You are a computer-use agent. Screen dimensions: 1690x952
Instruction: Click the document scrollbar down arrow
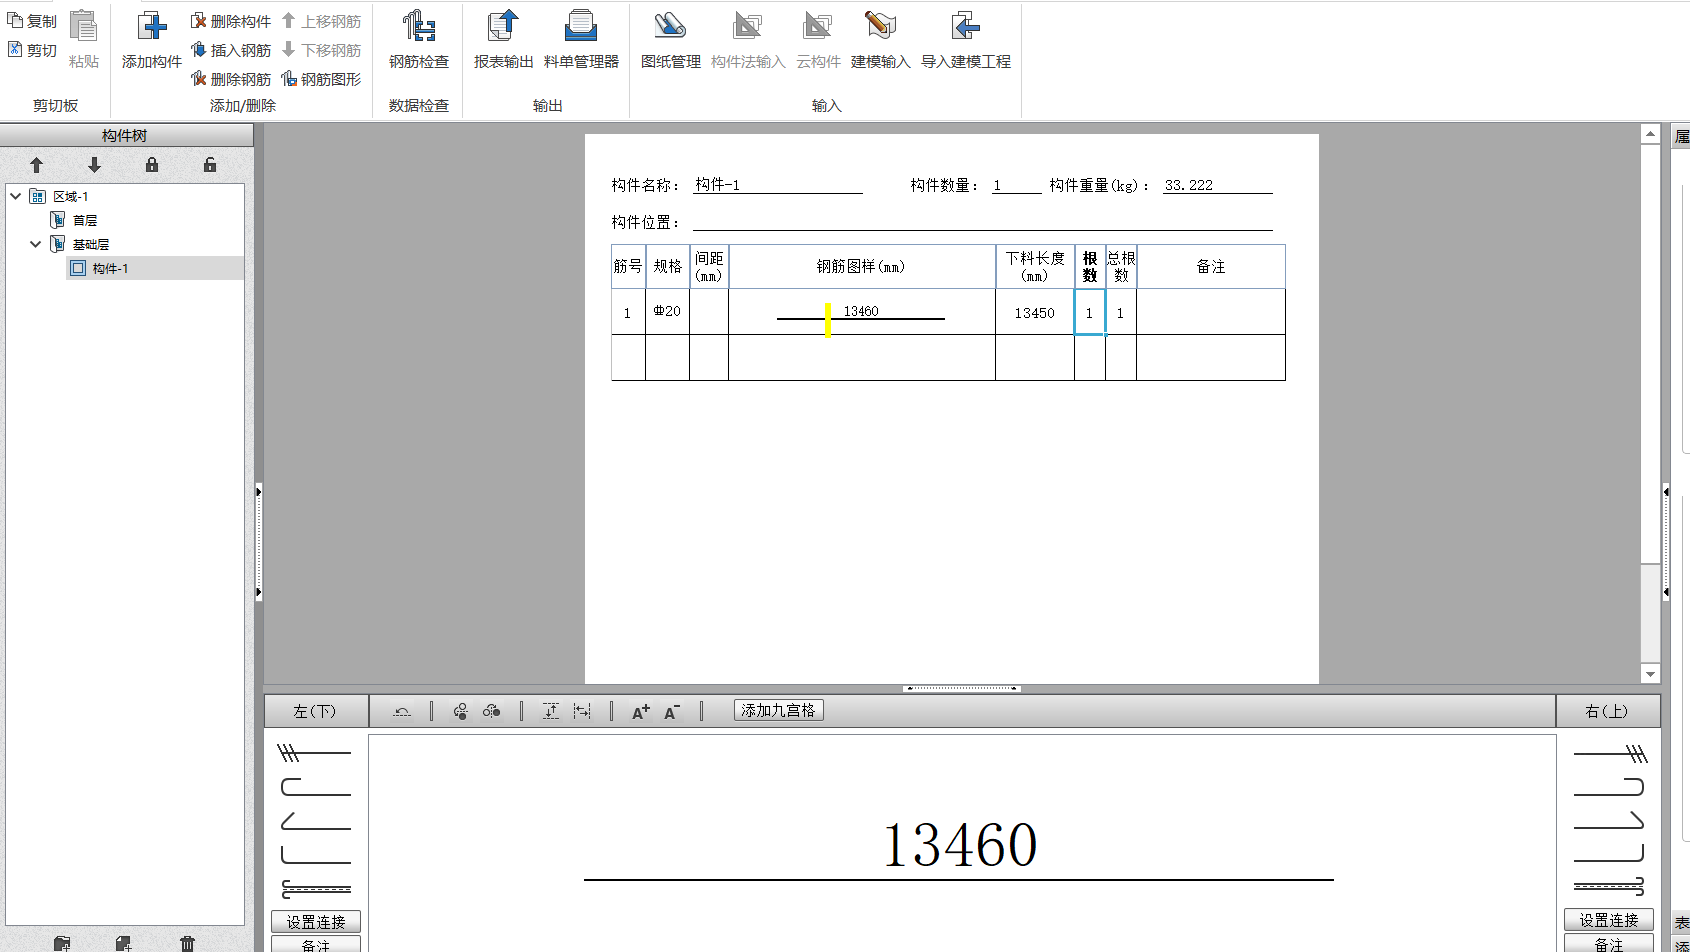click(x=1650, y=674)
